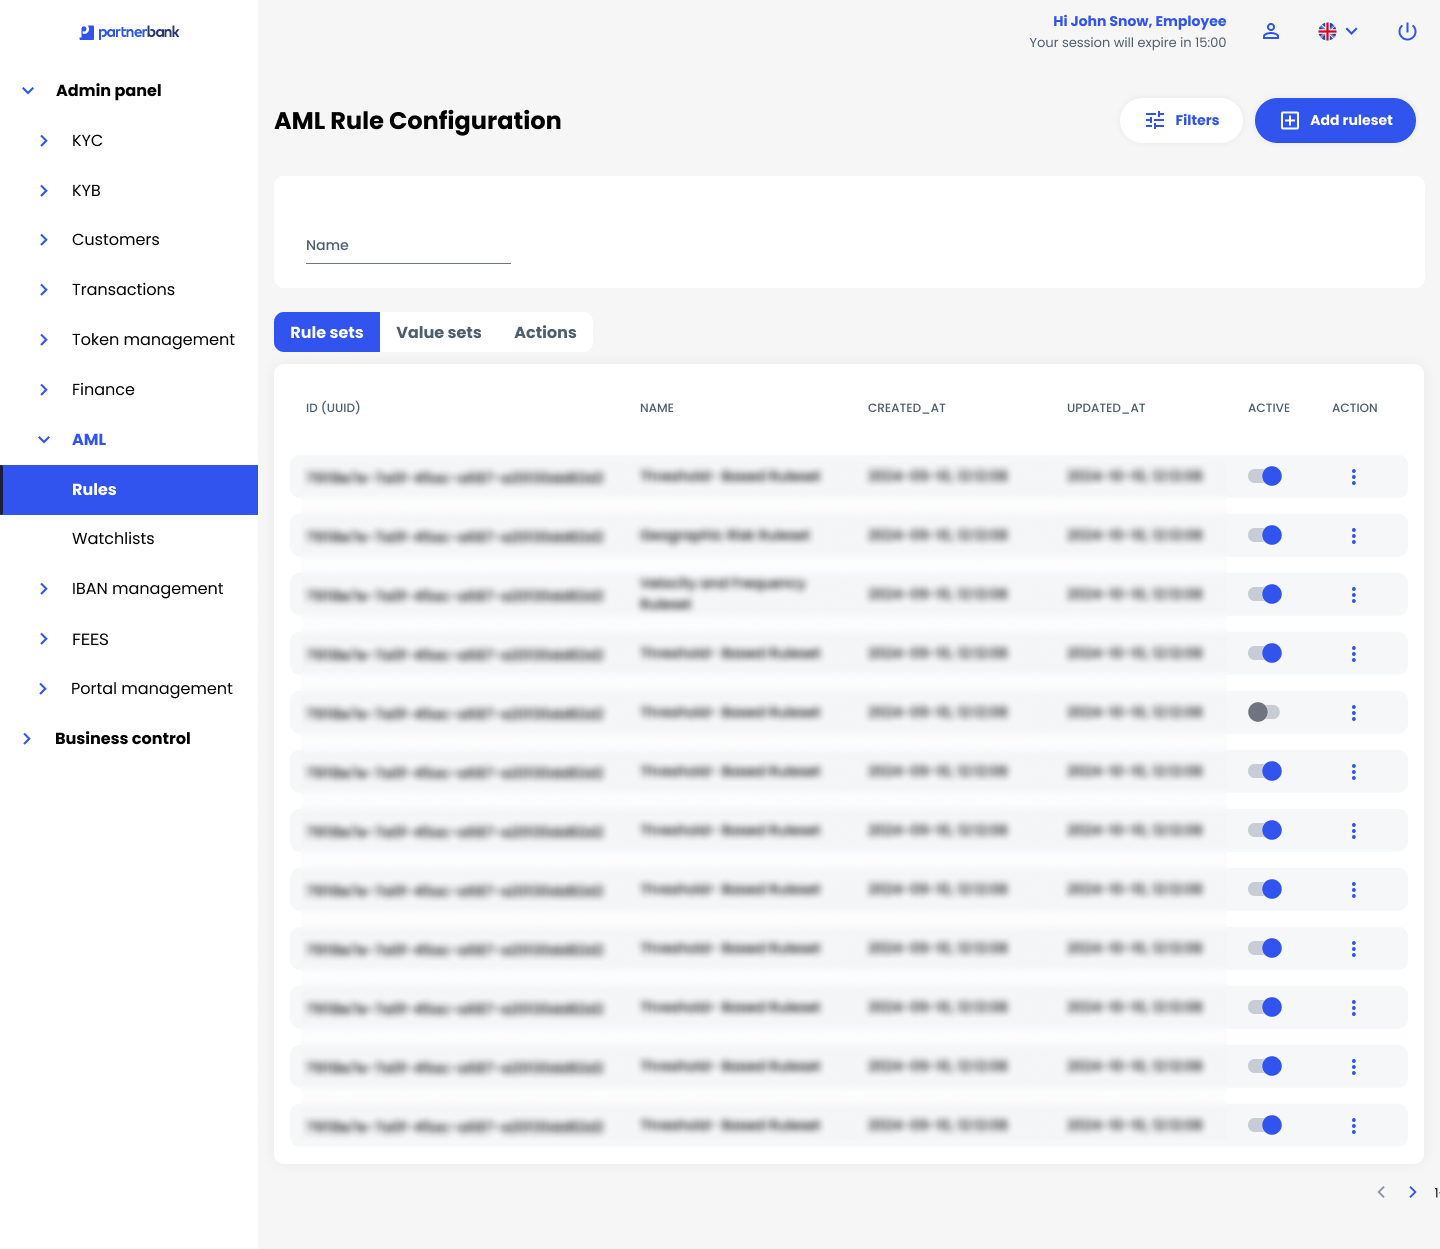Go to previous page arrow
The height and width of the screenshot is (1249, 1440).
click(1381, 1192)
